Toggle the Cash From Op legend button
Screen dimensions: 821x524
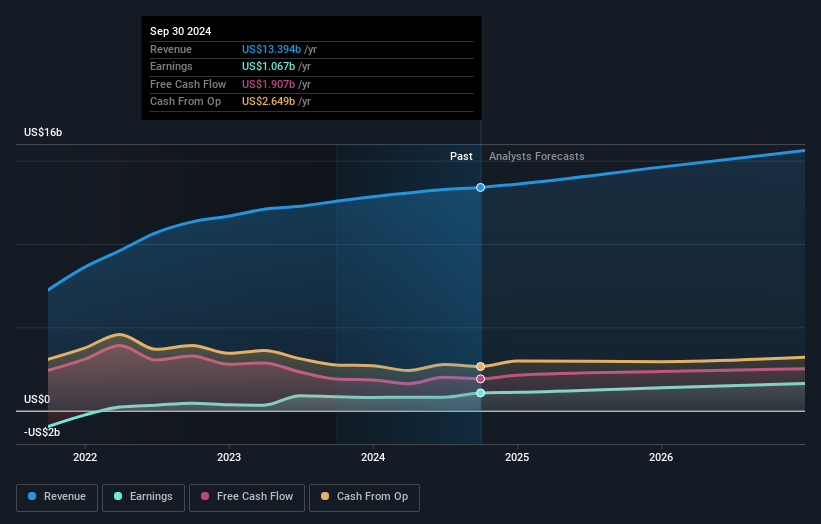(364, 497)
